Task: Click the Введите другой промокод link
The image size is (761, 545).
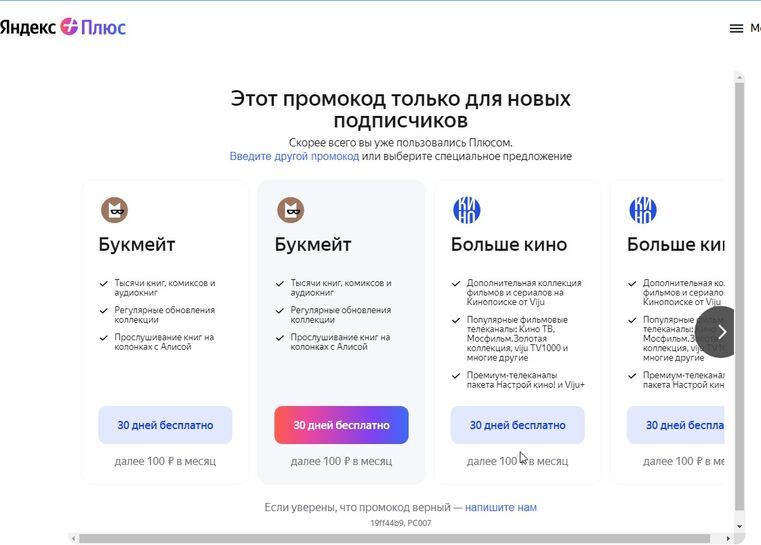Action: pyautogui.click(x=294, y=156)
